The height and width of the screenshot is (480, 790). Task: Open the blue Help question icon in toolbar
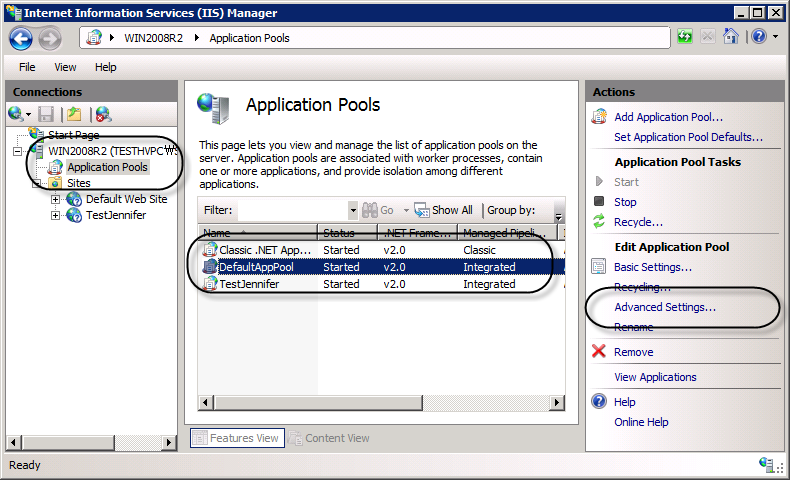(759, 36)
